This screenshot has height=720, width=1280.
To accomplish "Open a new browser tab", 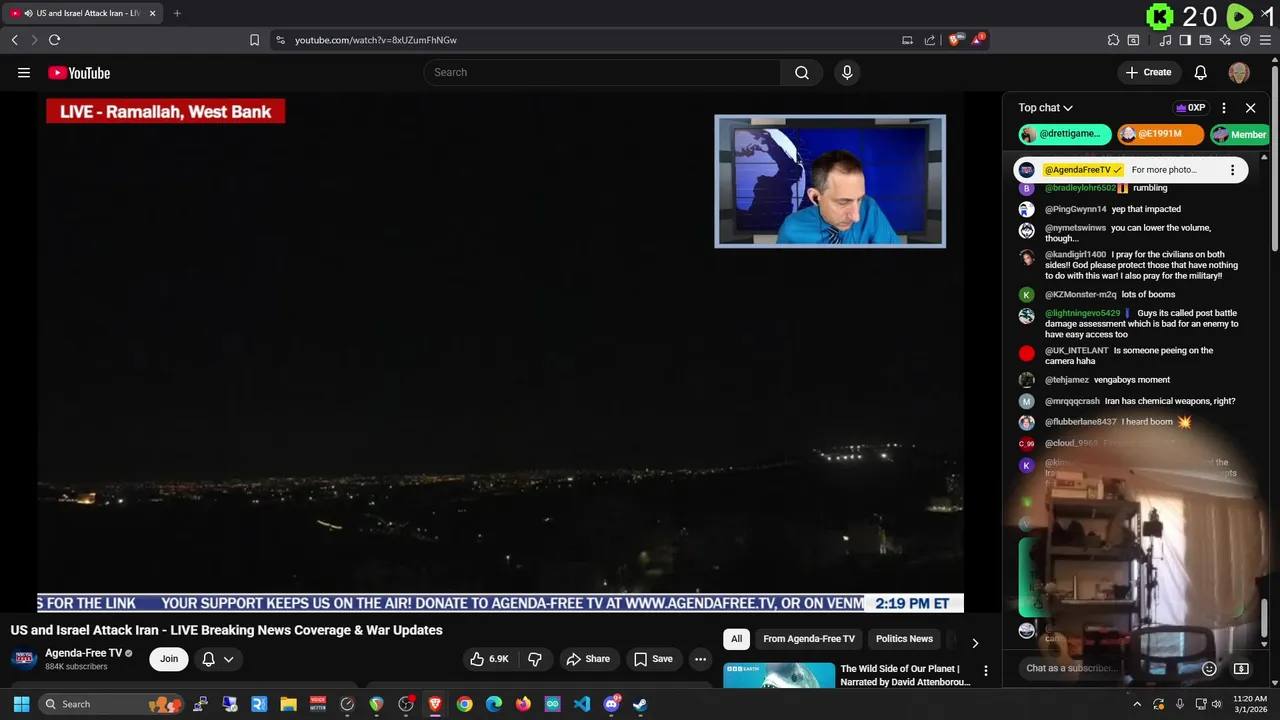I will tap(177, 13).
